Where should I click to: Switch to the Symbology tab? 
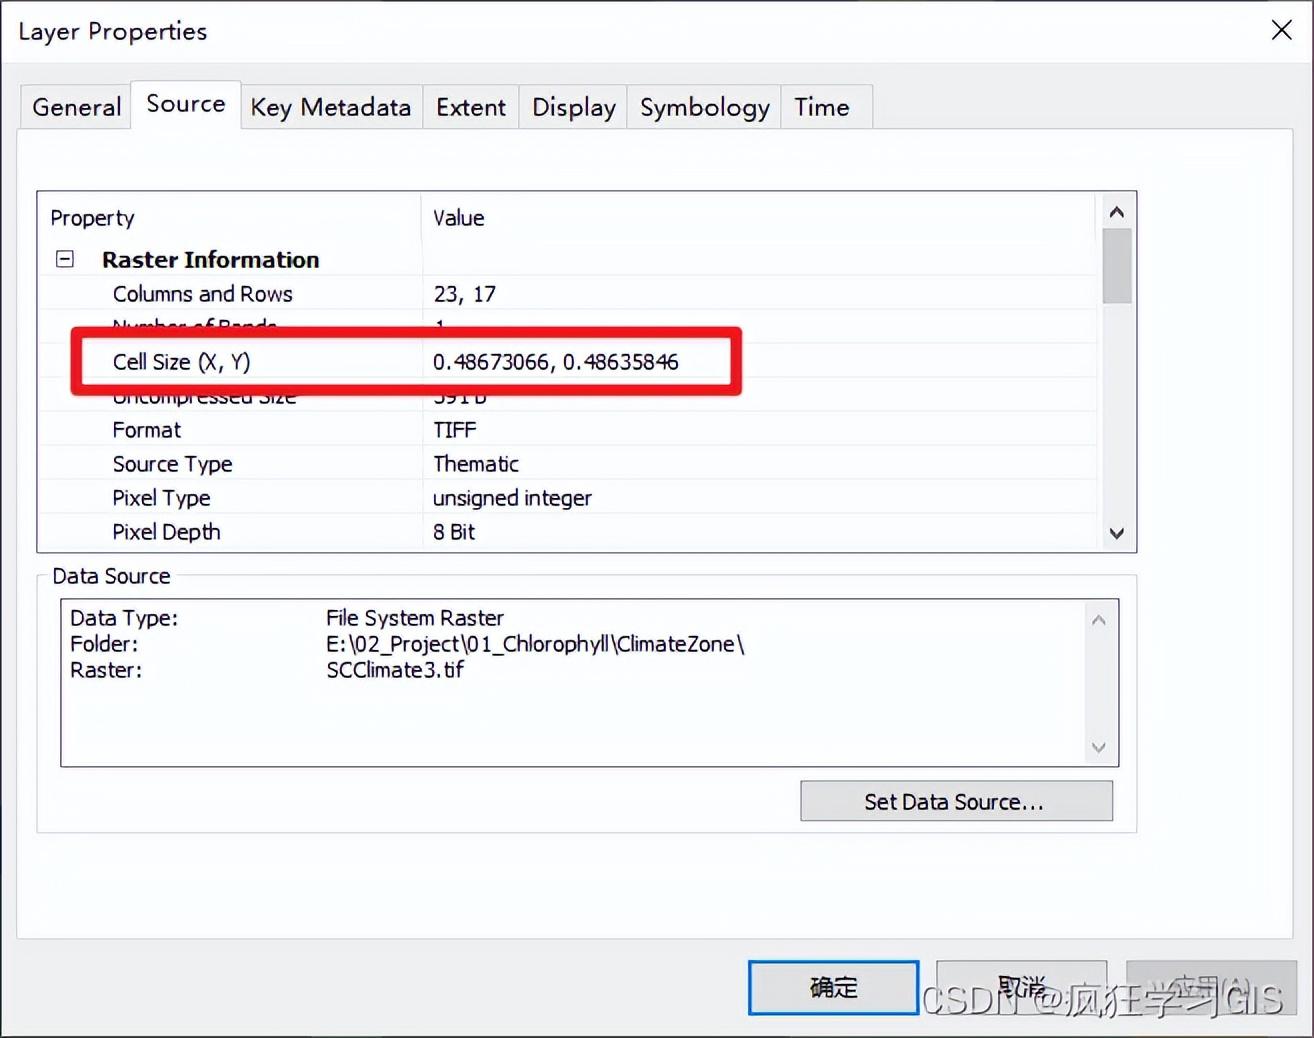704,107
